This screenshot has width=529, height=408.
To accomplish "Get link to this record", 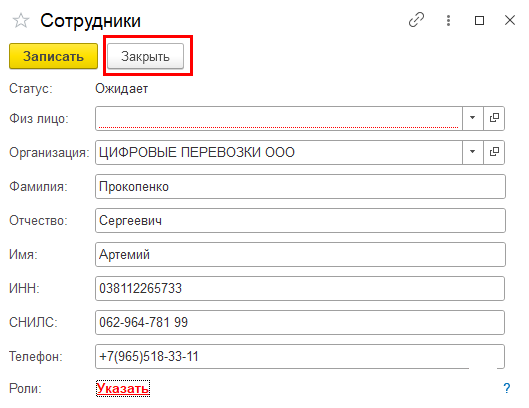I will (416, 20).
